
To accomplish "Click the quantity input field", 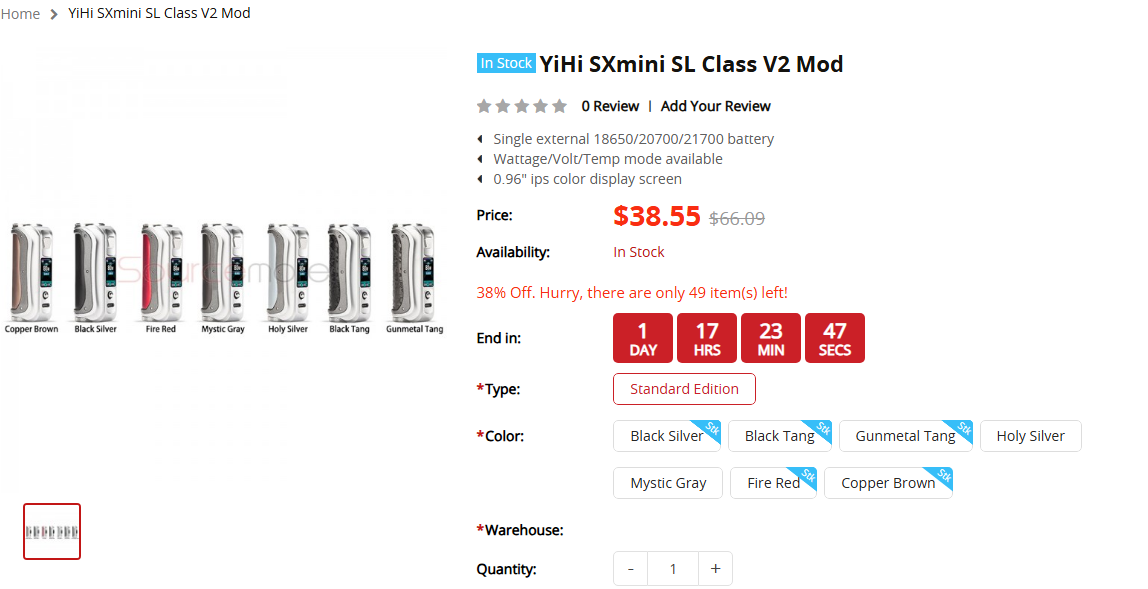I will (673, 569).
